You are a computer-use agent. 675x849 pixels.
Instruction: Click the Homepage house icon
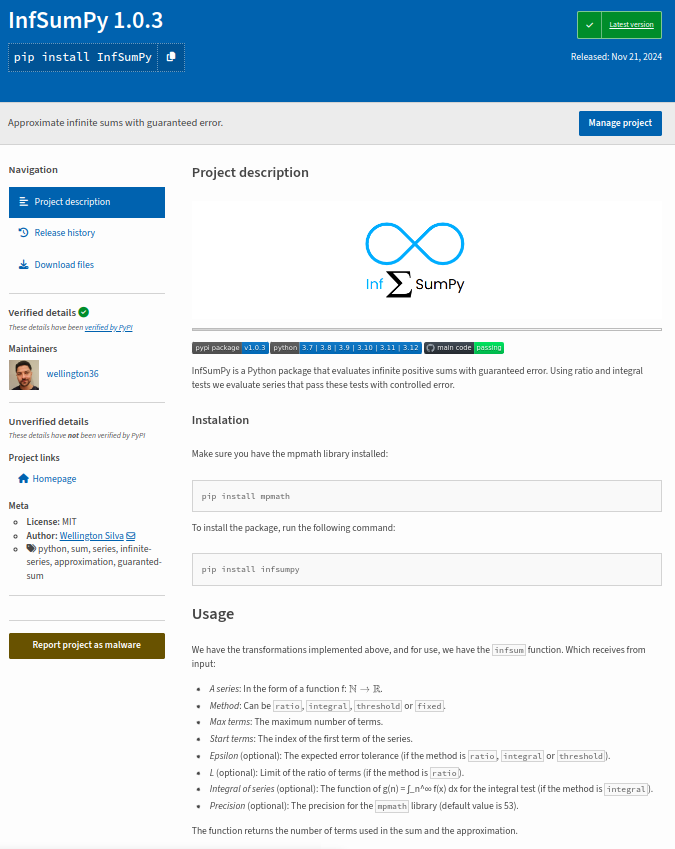point(23,479)
